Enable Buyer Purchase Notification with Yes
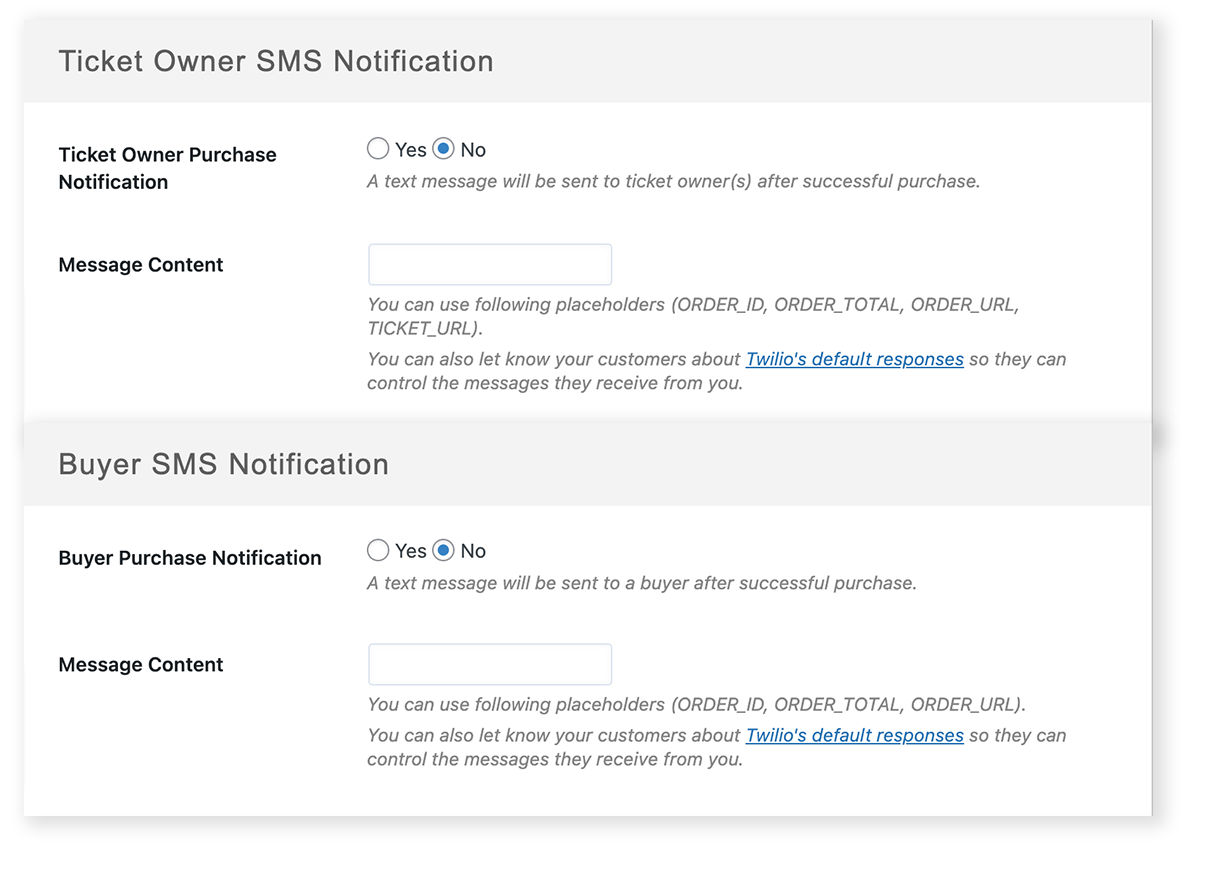Viewport: 1224px width, 884px height. click(378, 549)
